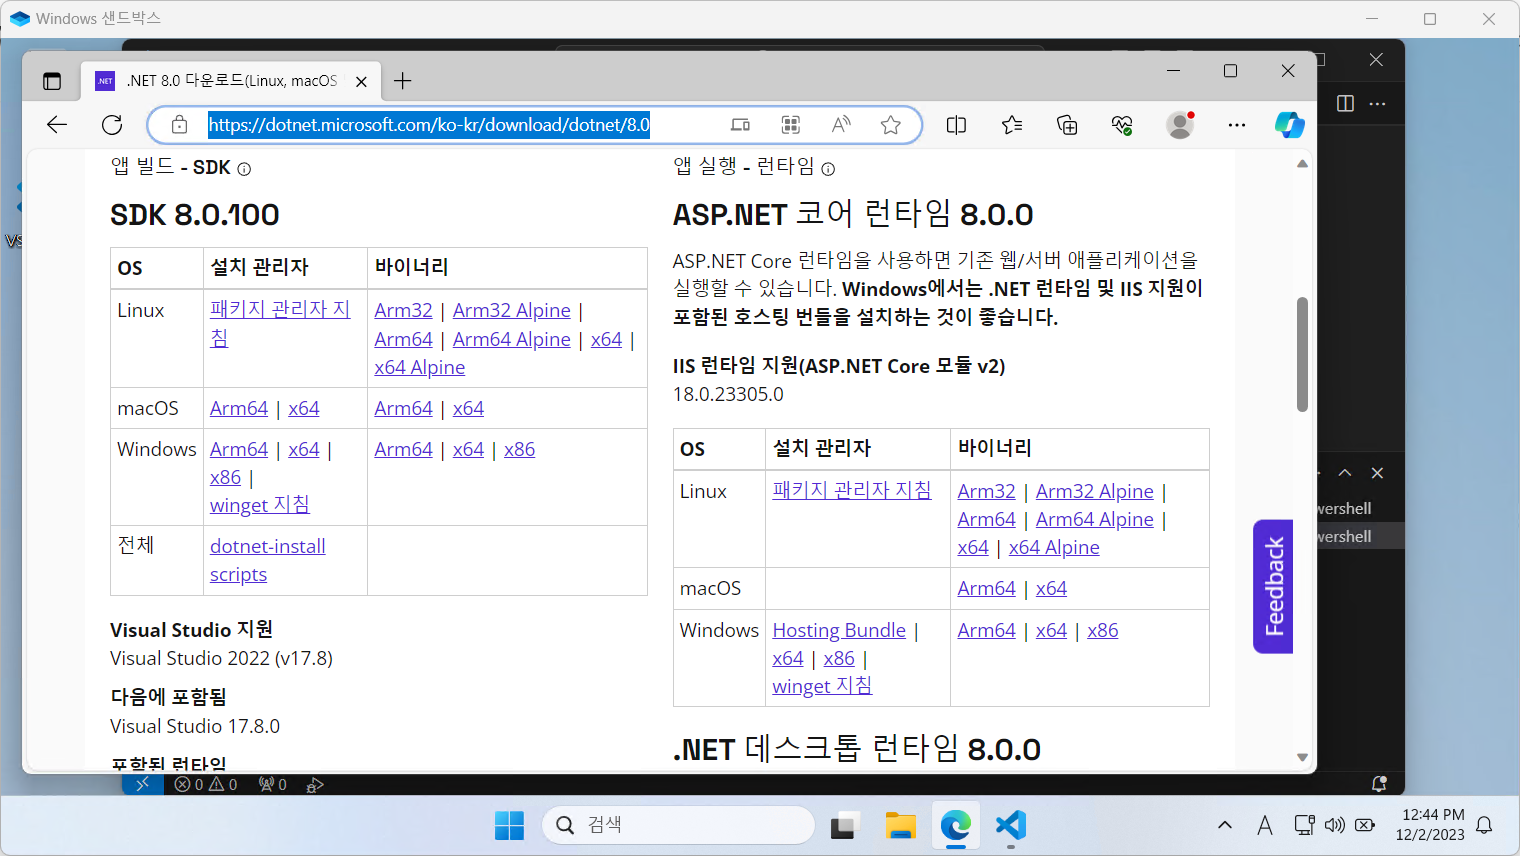1520x856 pixels.
Task: Show info tooltip next to SDK heading
Action: coord(244,169)
